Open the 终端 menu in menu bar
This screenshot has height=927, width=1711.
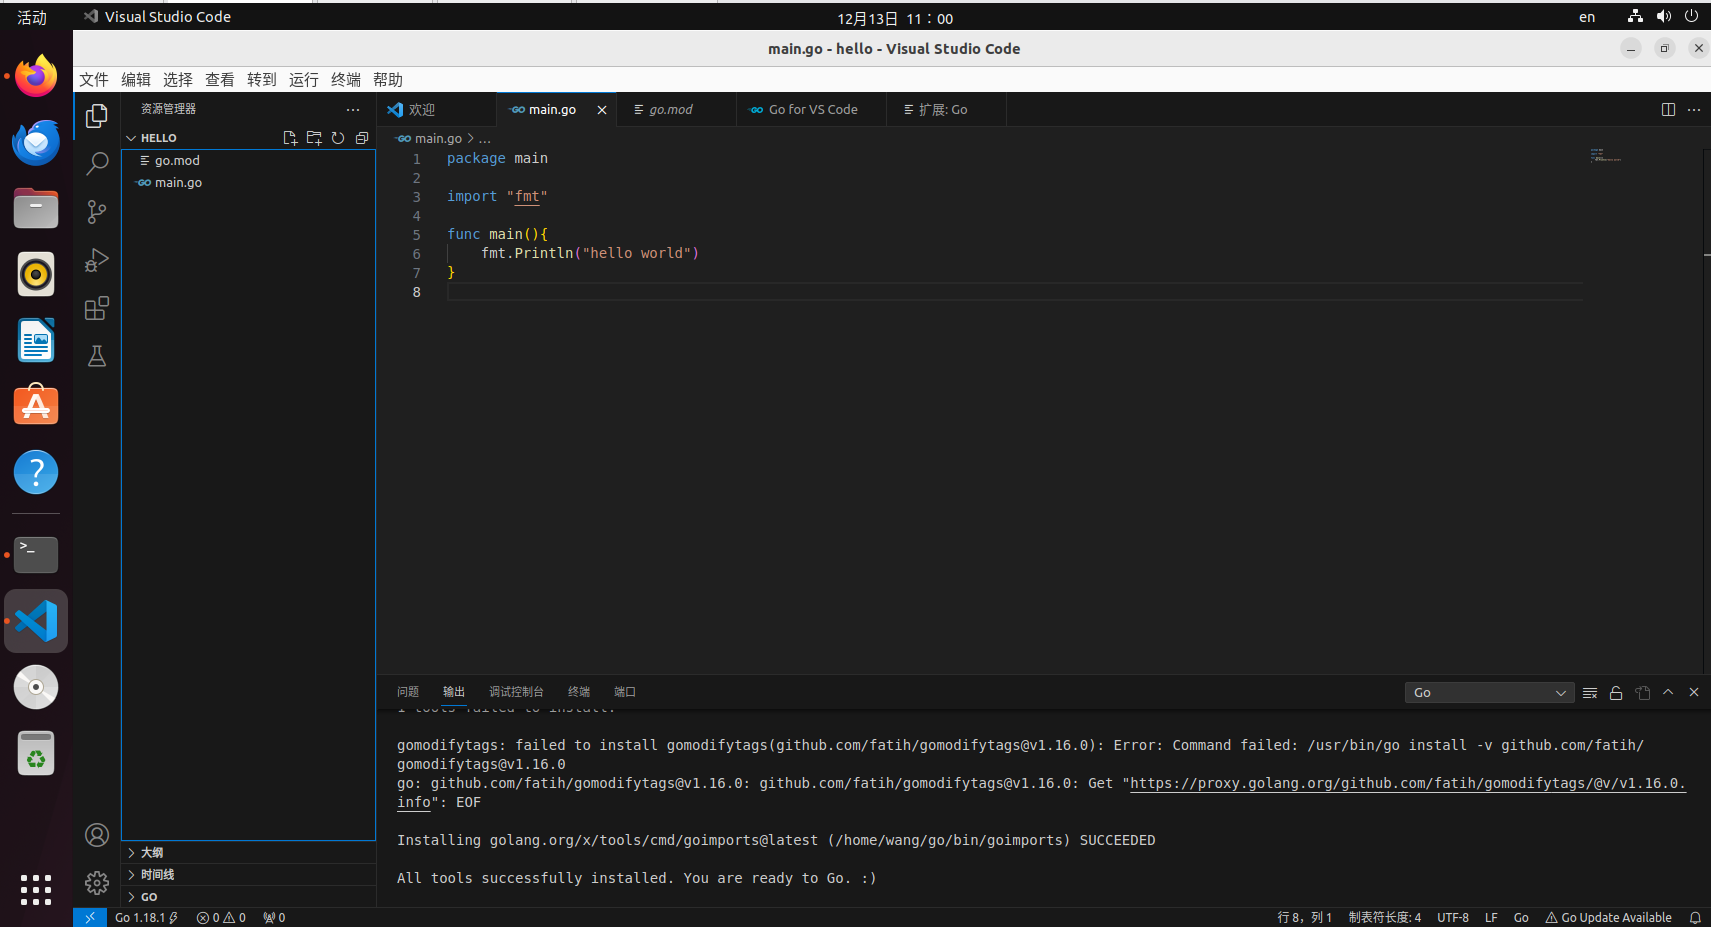point(346,80)
